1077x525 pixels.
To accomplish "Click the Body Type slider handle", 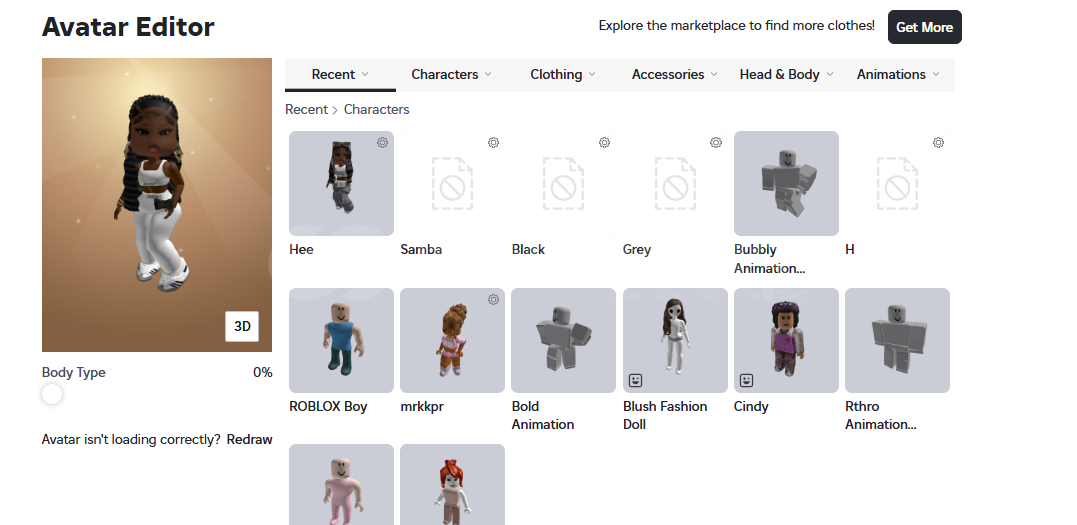I will pyautogui.click(x=52, y=394).
